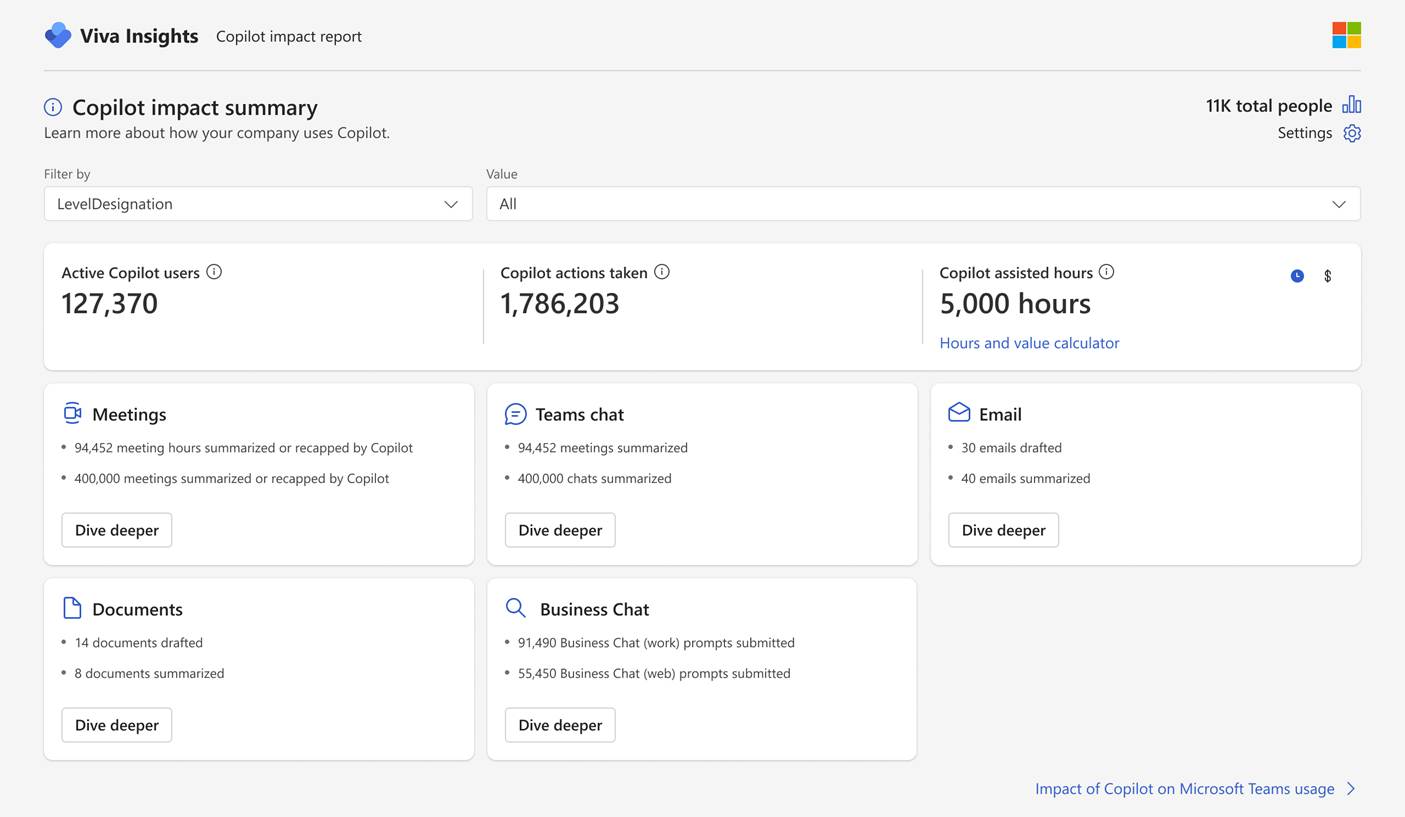The height and width of the screenshot is (817, 1405).
Task: Click '30 emails drafted' line
Action: pyautogui.click(x=1012, y=448)
